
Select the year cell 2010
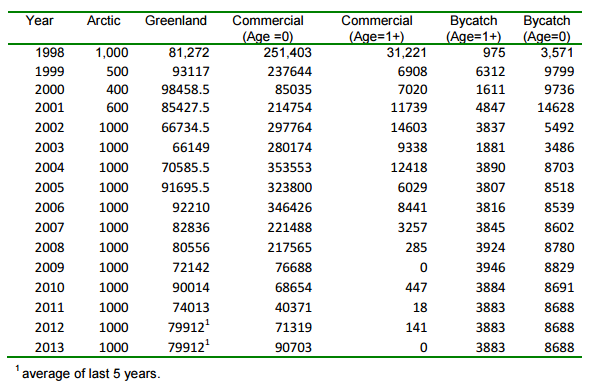coord(50,288)
